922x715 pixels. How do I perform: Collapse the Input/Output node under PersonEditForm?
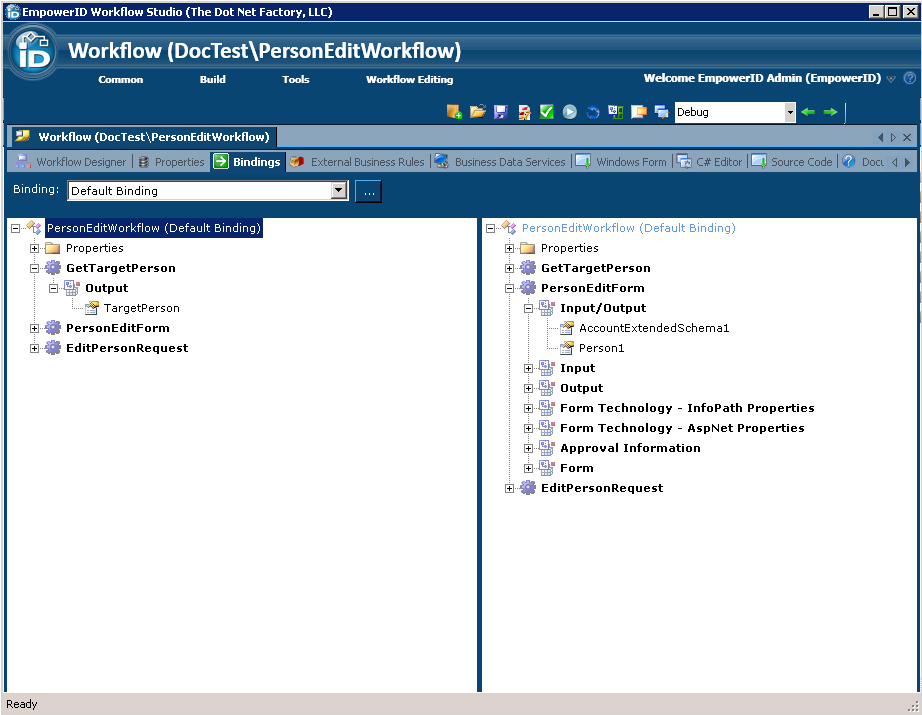point(528,307)
